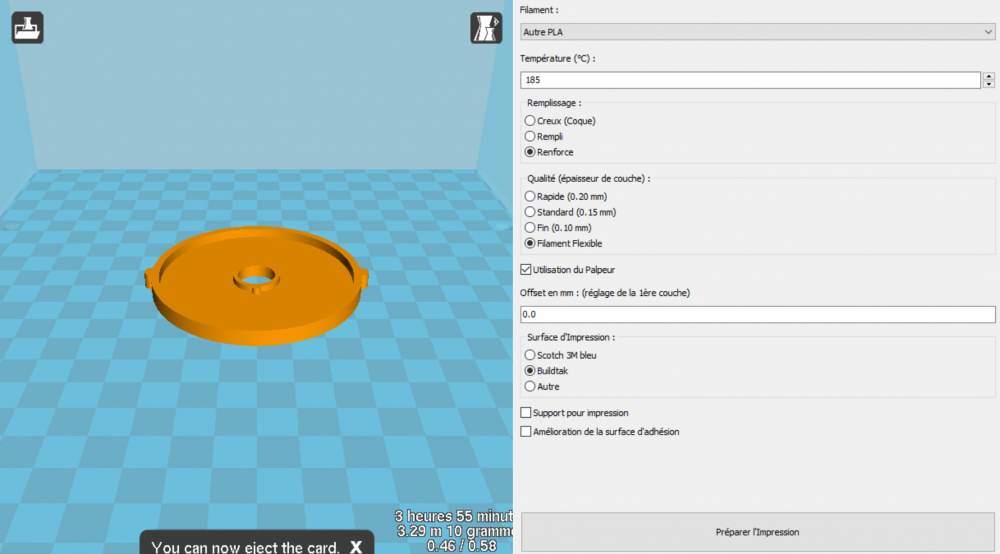Click the Offset en mm input field
This screenshot has height=554, width=1000.
(757, 314)
